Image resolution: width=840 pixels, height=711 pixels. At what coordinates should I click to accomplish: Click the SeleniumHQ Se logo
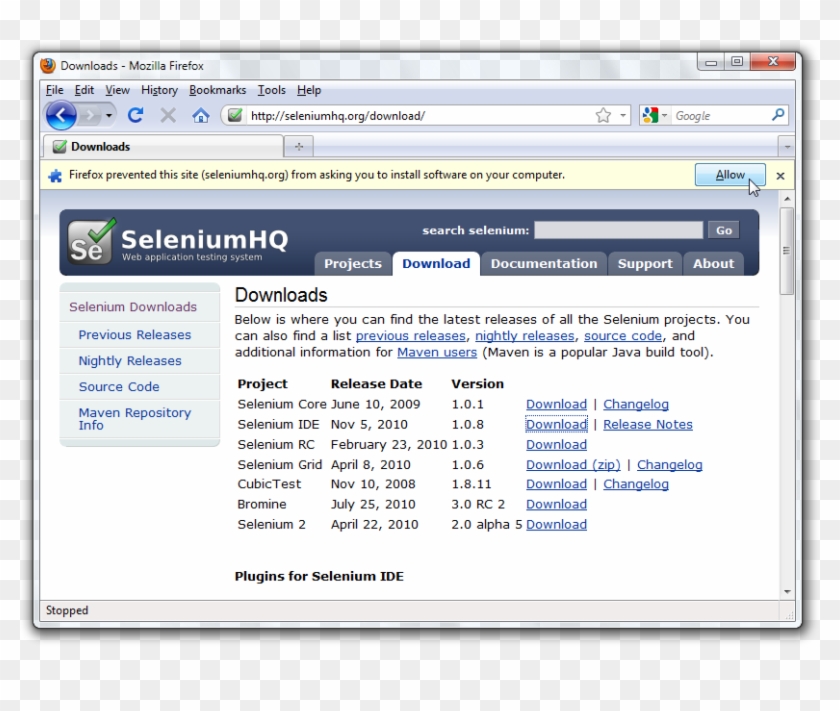click(88, 240)
